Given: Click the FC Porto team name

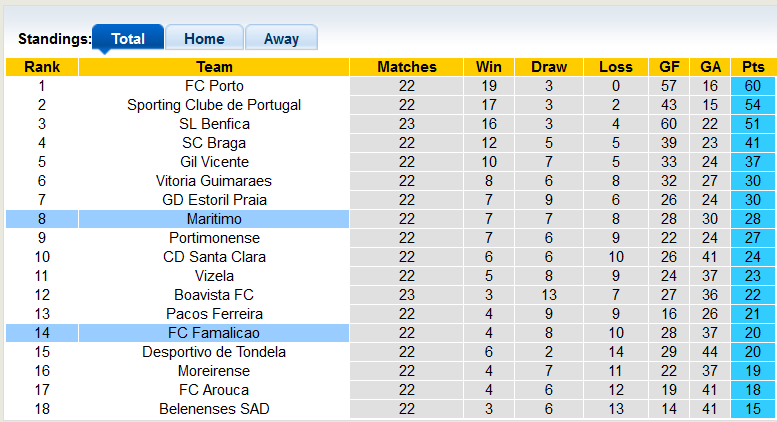Looking at the screenshot, I should [214, 86].
